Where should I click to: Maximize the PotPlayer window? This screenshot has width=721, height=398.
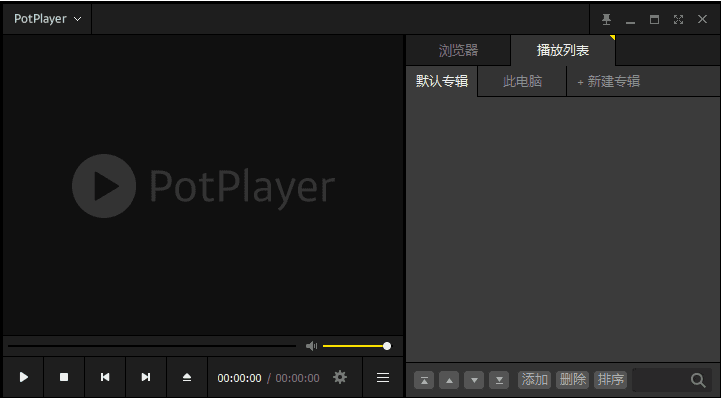tap(654, 19)
